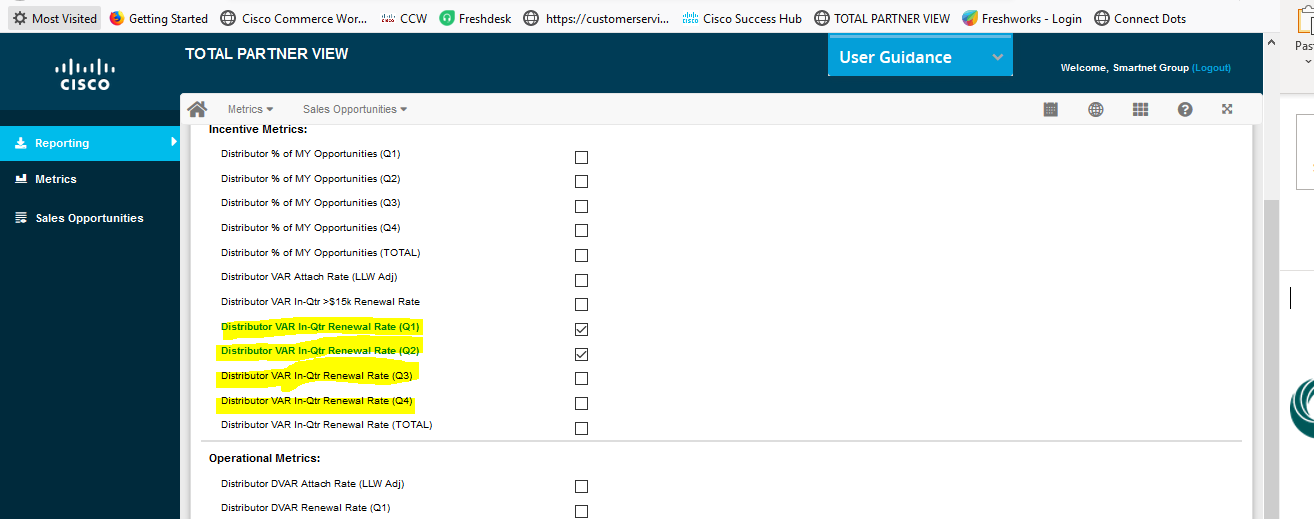The width and height of the screenshot is (1314, 519).
Task: Open the Metrics dropdown menu
Action: click(250, 109)
